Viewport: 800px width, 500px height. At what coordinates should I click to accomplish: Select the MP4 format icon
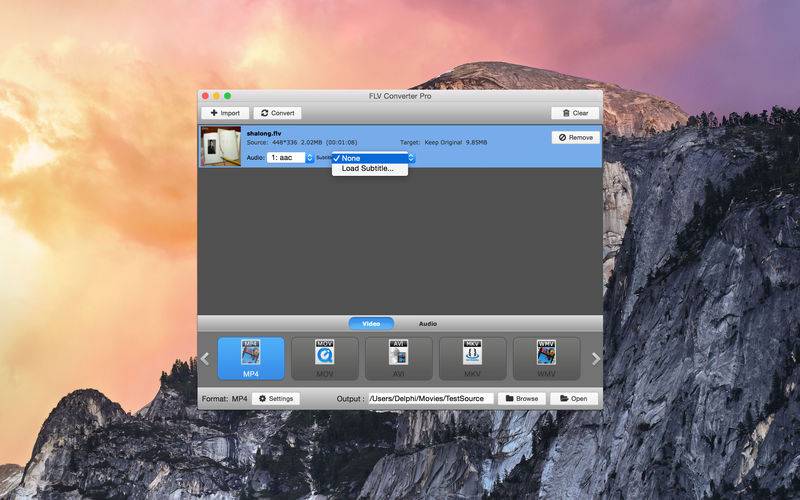[x=251, y=359]
